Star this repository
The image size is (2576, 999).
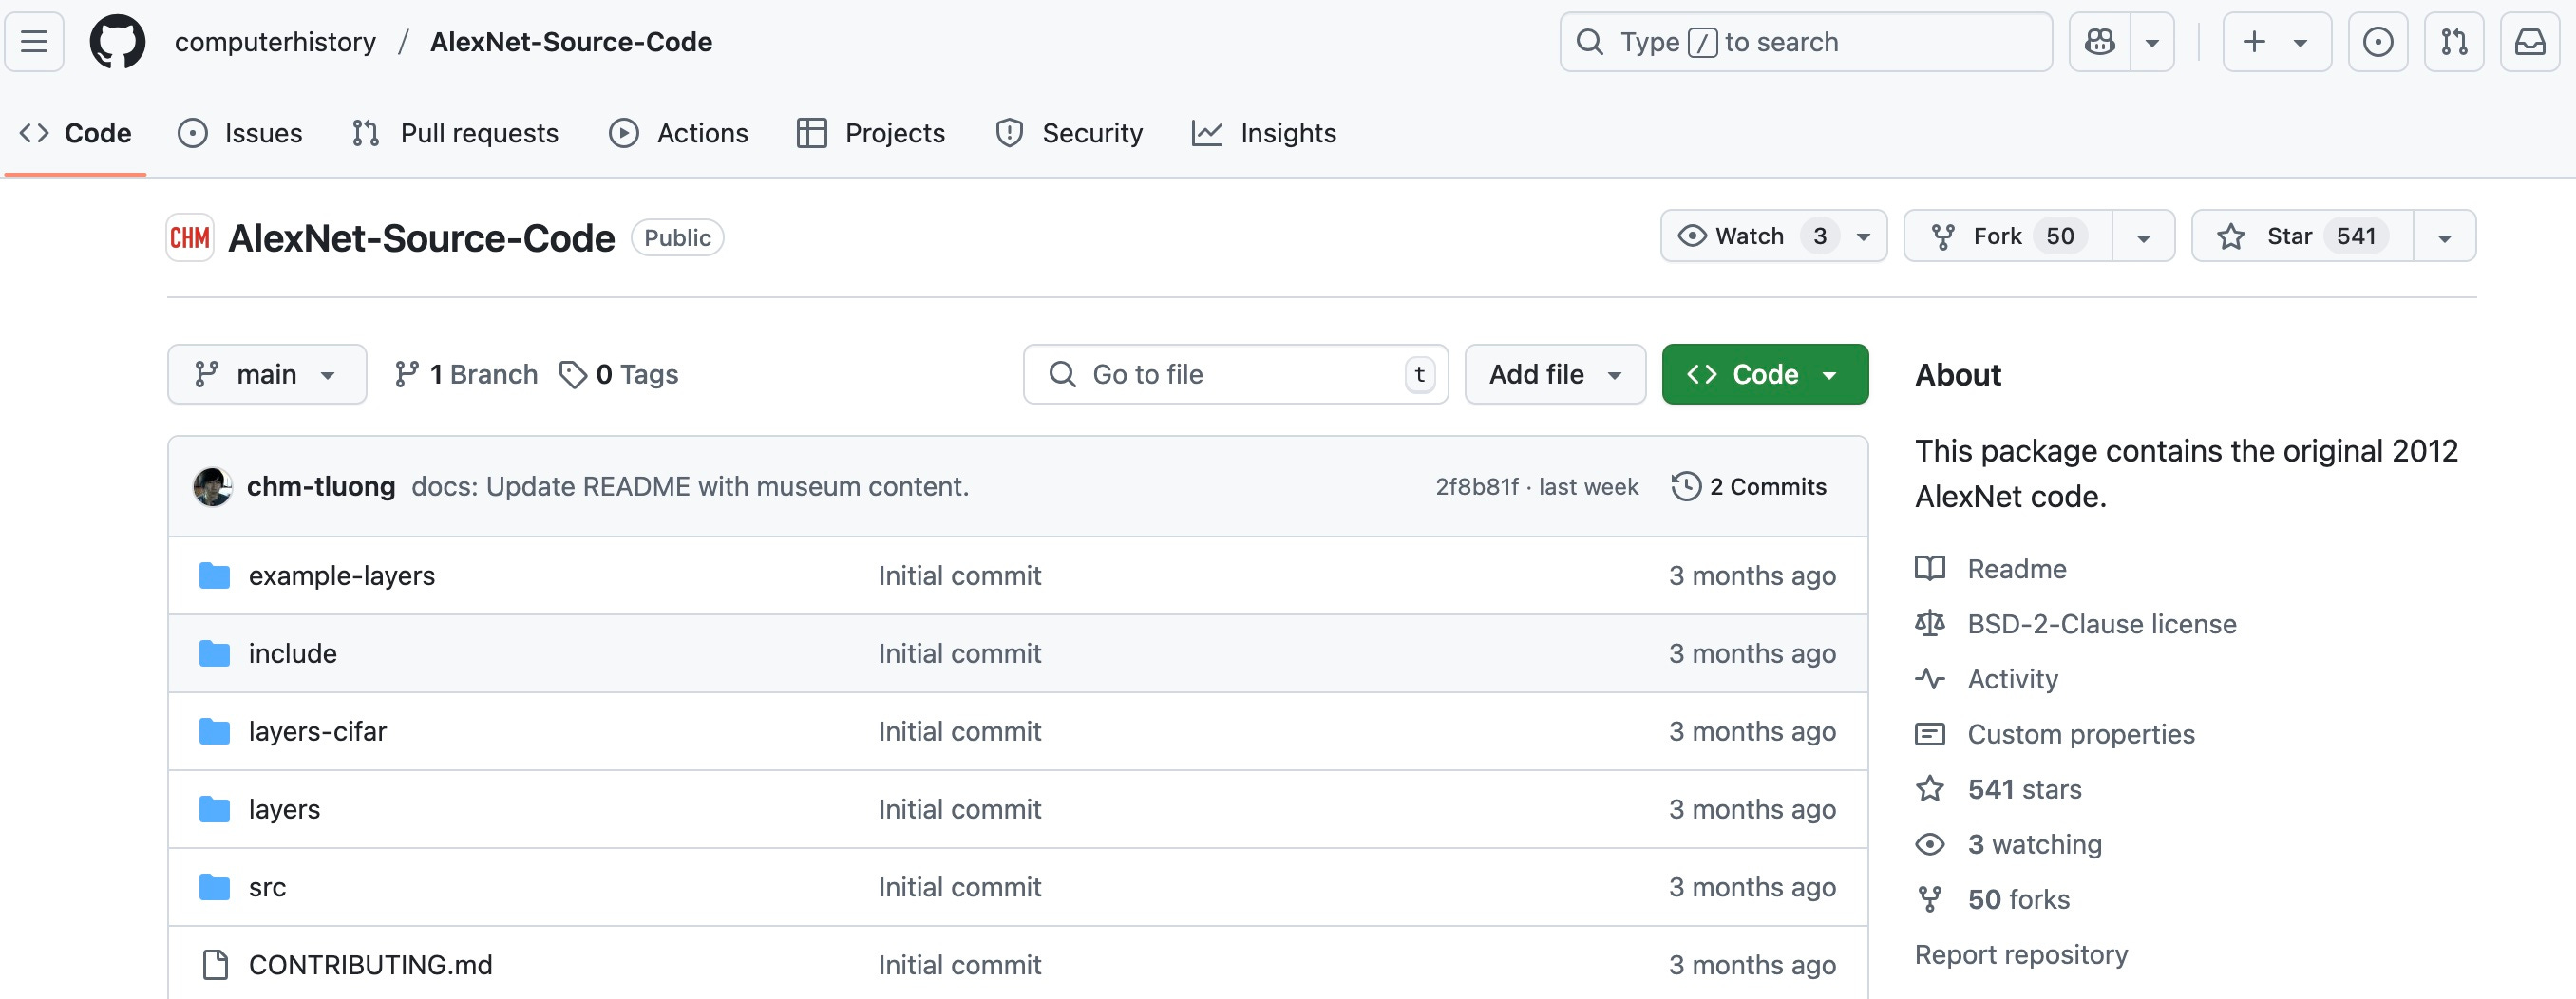[x=2302, y=236]
